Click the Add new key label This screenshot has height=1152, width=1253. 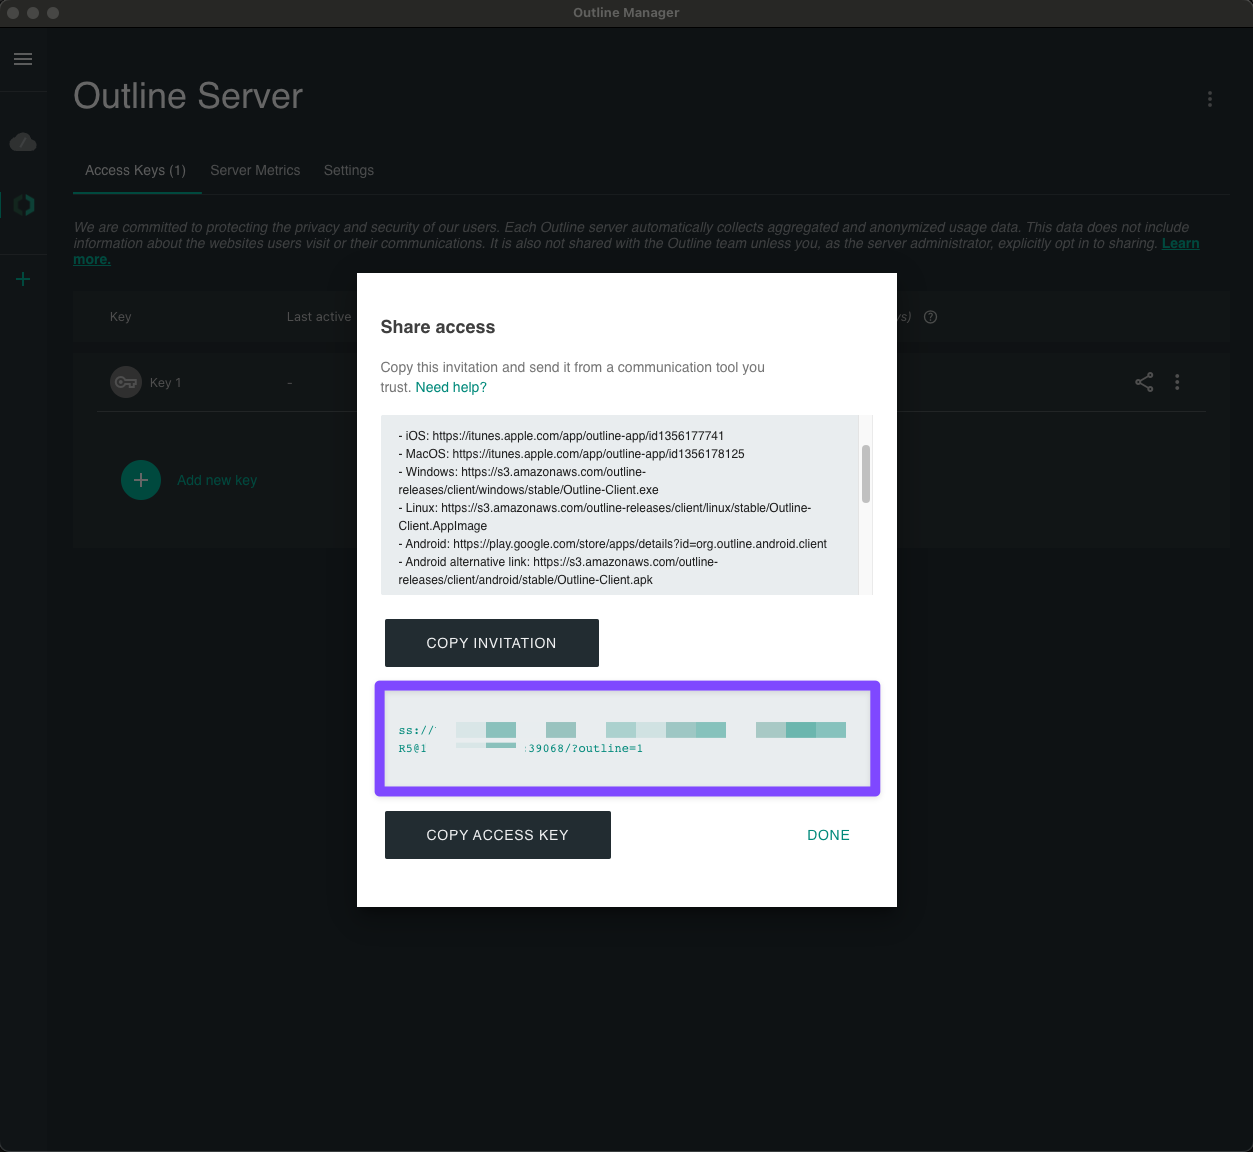click(x=217, y=480)
